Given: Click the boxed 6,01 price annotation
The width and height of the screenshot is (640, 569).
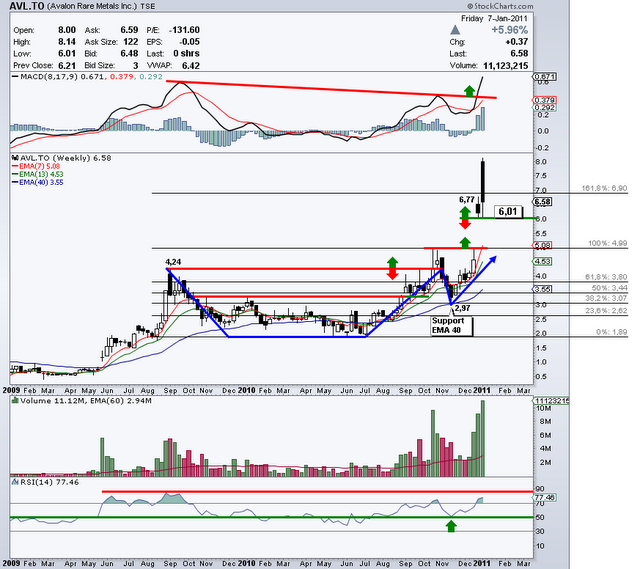Looking at the screenshot, I should 508,212.
